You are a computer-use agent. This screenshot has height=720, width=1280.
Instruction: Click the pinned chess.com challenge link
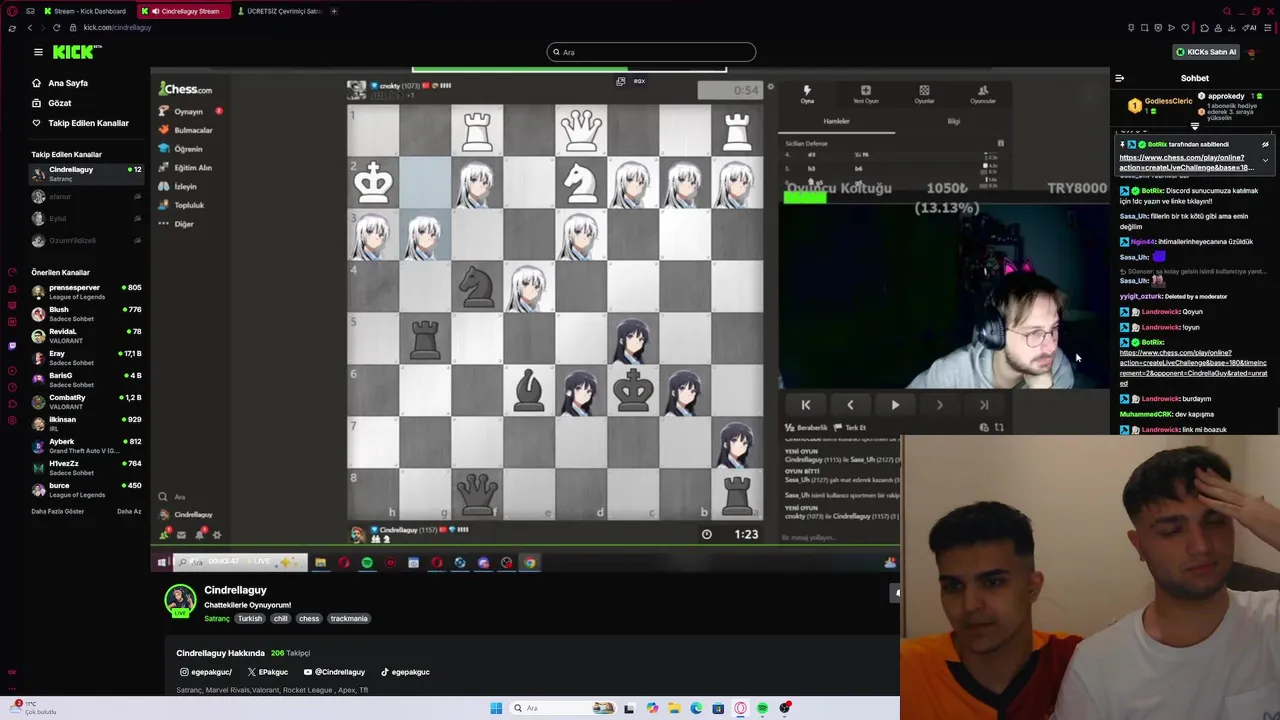coord(1186,162)
